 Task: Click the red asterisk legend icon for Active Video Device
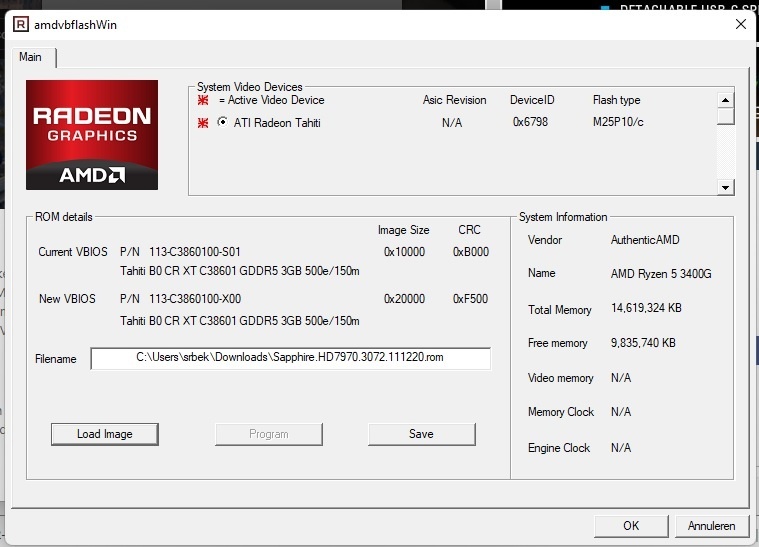(x=203, y=100)
